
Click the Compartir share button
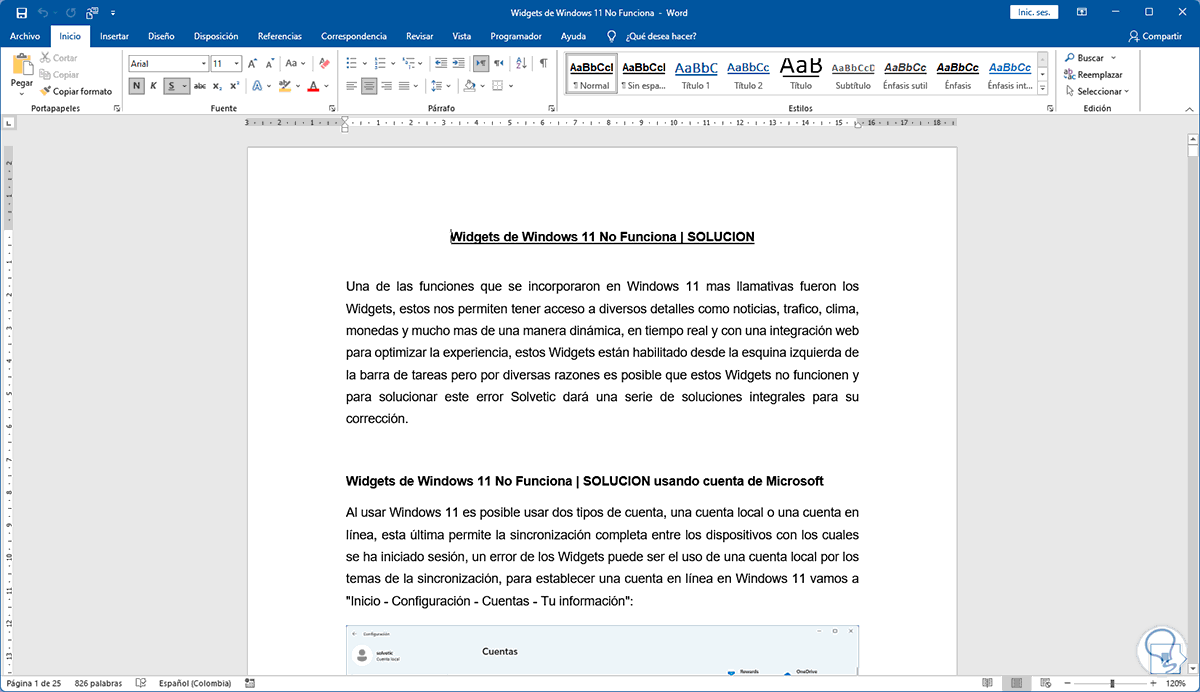[1155, 36]
